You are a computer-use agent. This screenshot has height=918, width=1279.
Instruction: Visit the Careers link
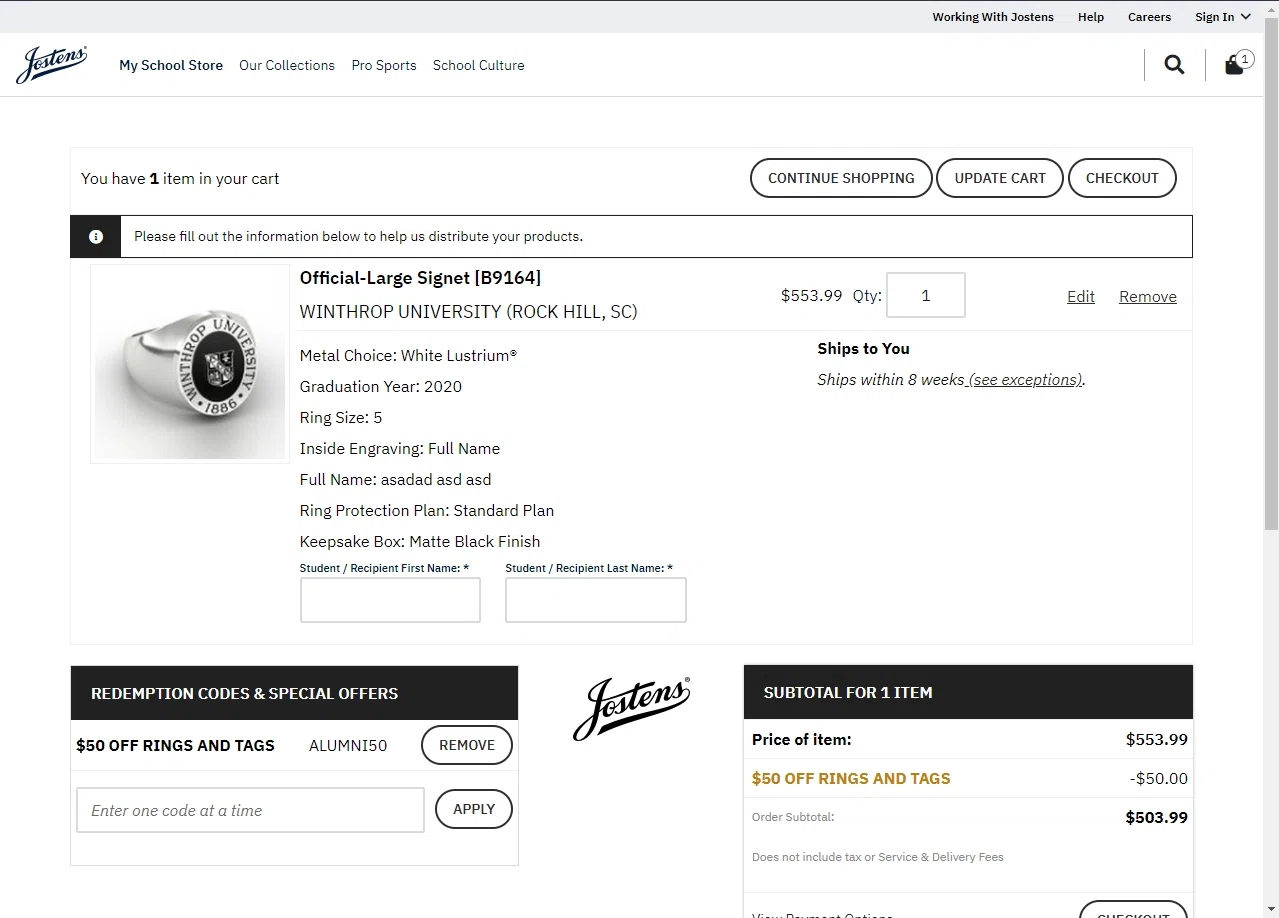coord(1149,17)
